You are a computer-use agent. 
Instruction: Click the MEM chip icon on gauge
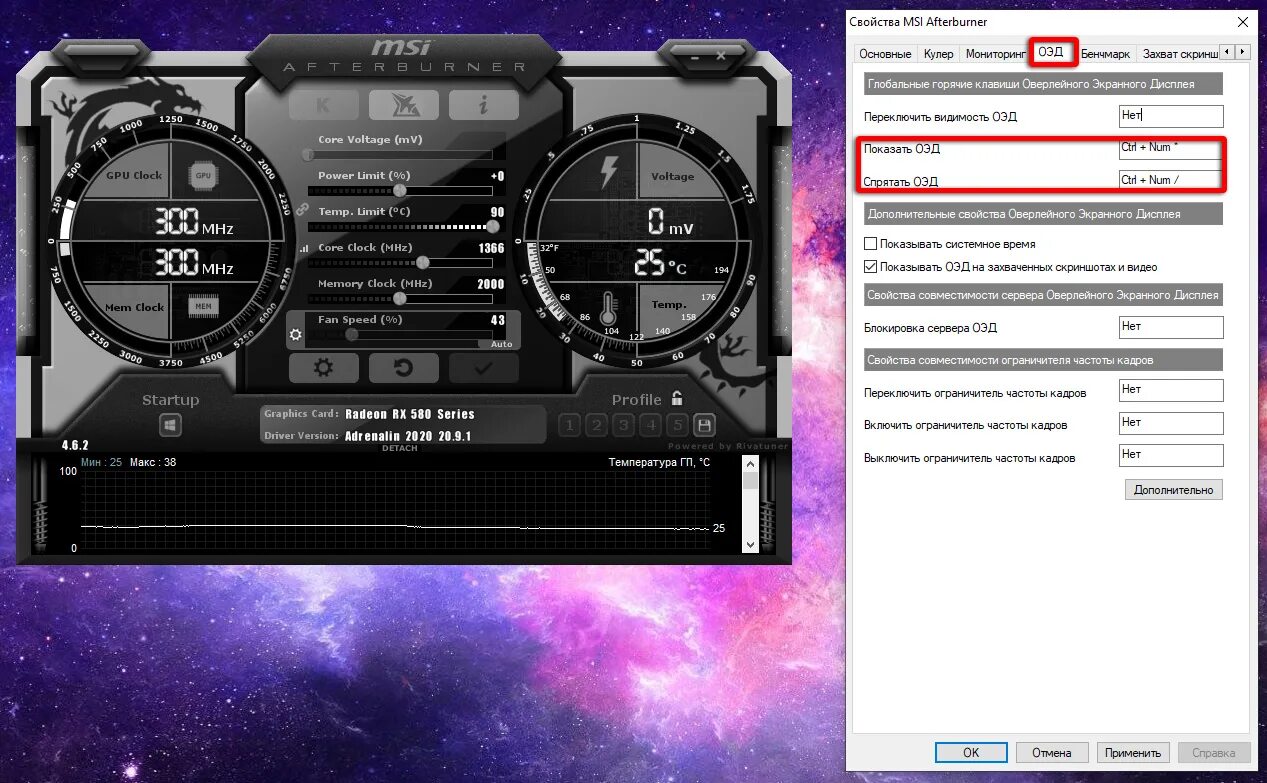pos(203,307)
